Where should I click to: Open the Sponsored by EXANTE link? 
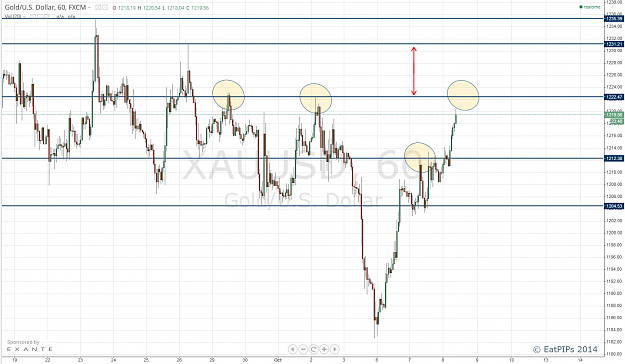[x=29, y=346]
